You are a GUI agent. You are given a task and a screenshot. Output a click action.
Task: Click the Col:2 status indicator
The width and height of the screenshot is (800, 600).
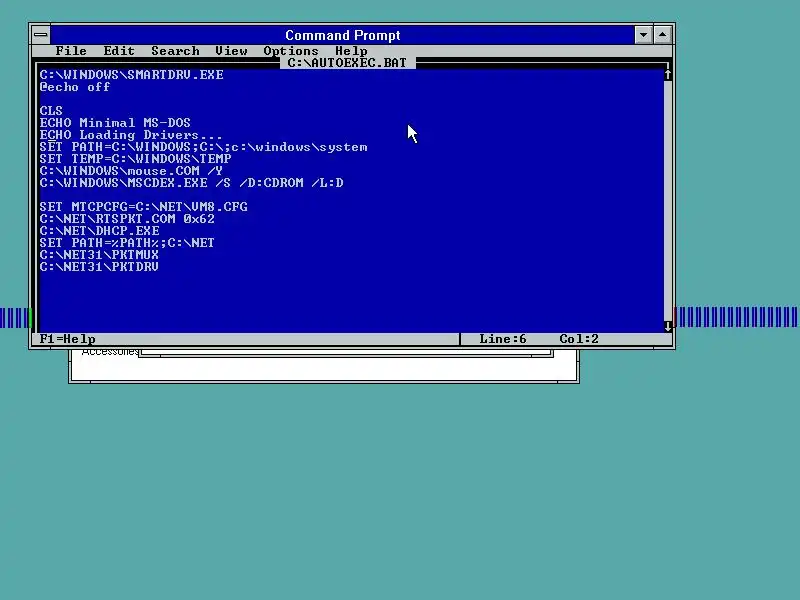[x=579, y=339]
